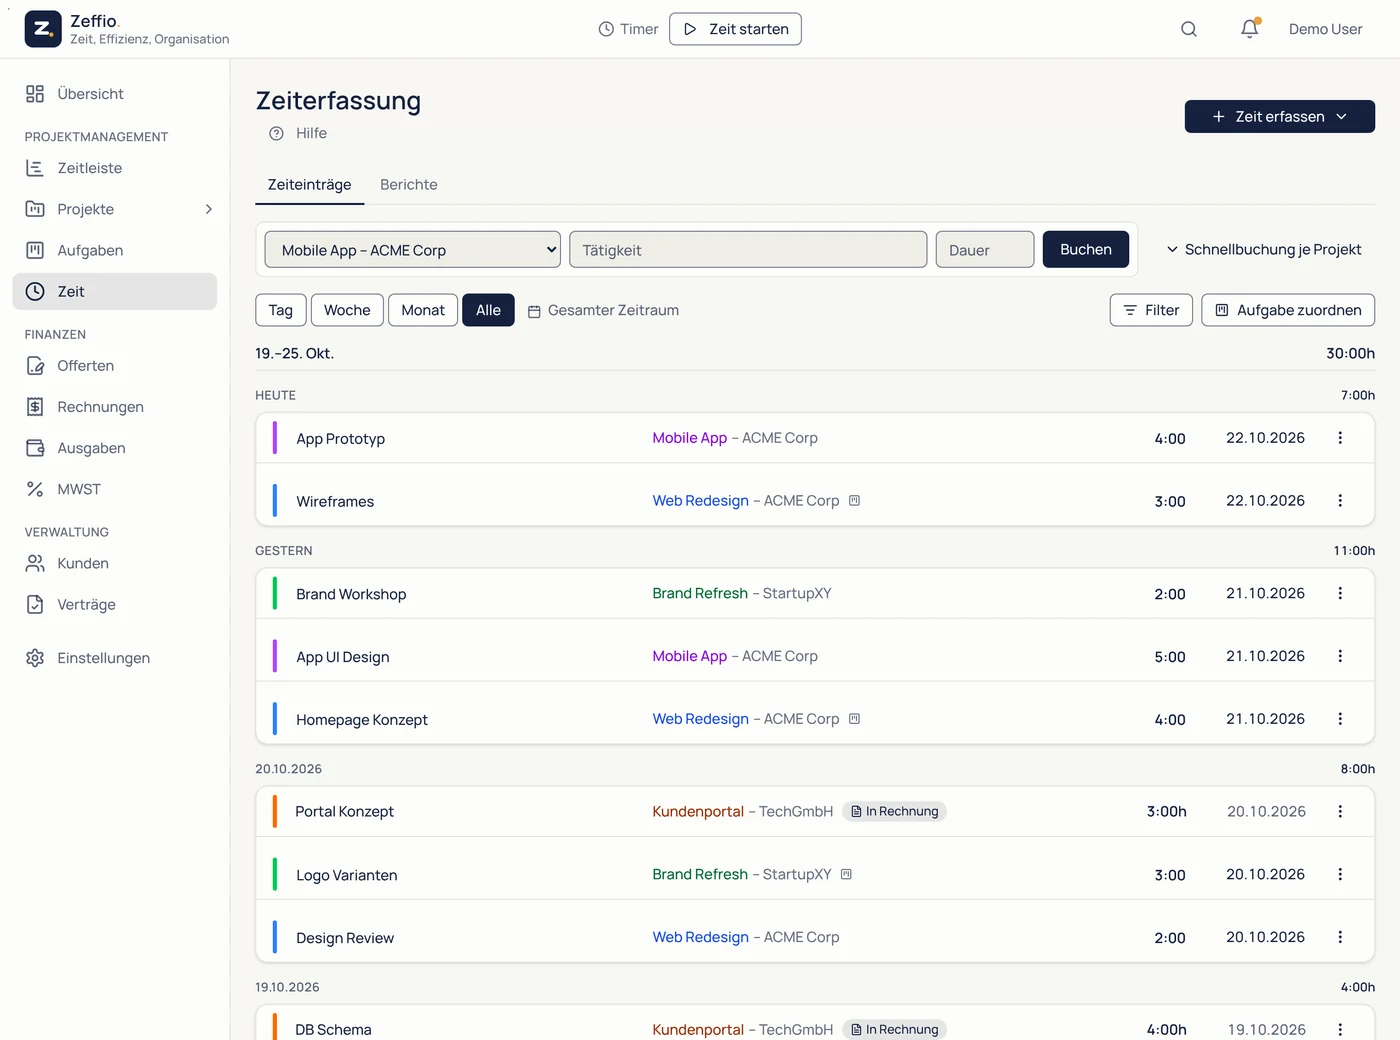Click Zeit starten button
Image resolution: width=1400 pixels, height=1040 pixels.
[x=735, y=29]
